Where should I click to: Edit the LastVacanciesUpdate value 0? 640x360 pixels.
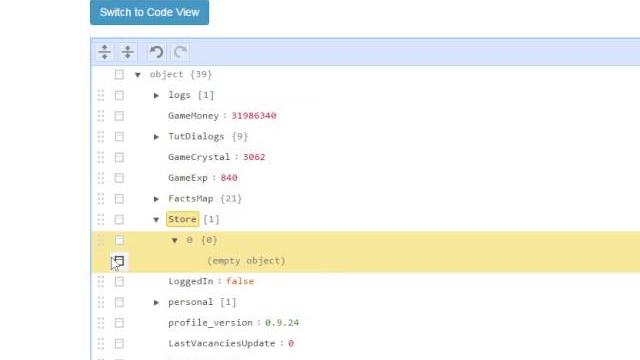pyautogui.click(x=291, y=344)
